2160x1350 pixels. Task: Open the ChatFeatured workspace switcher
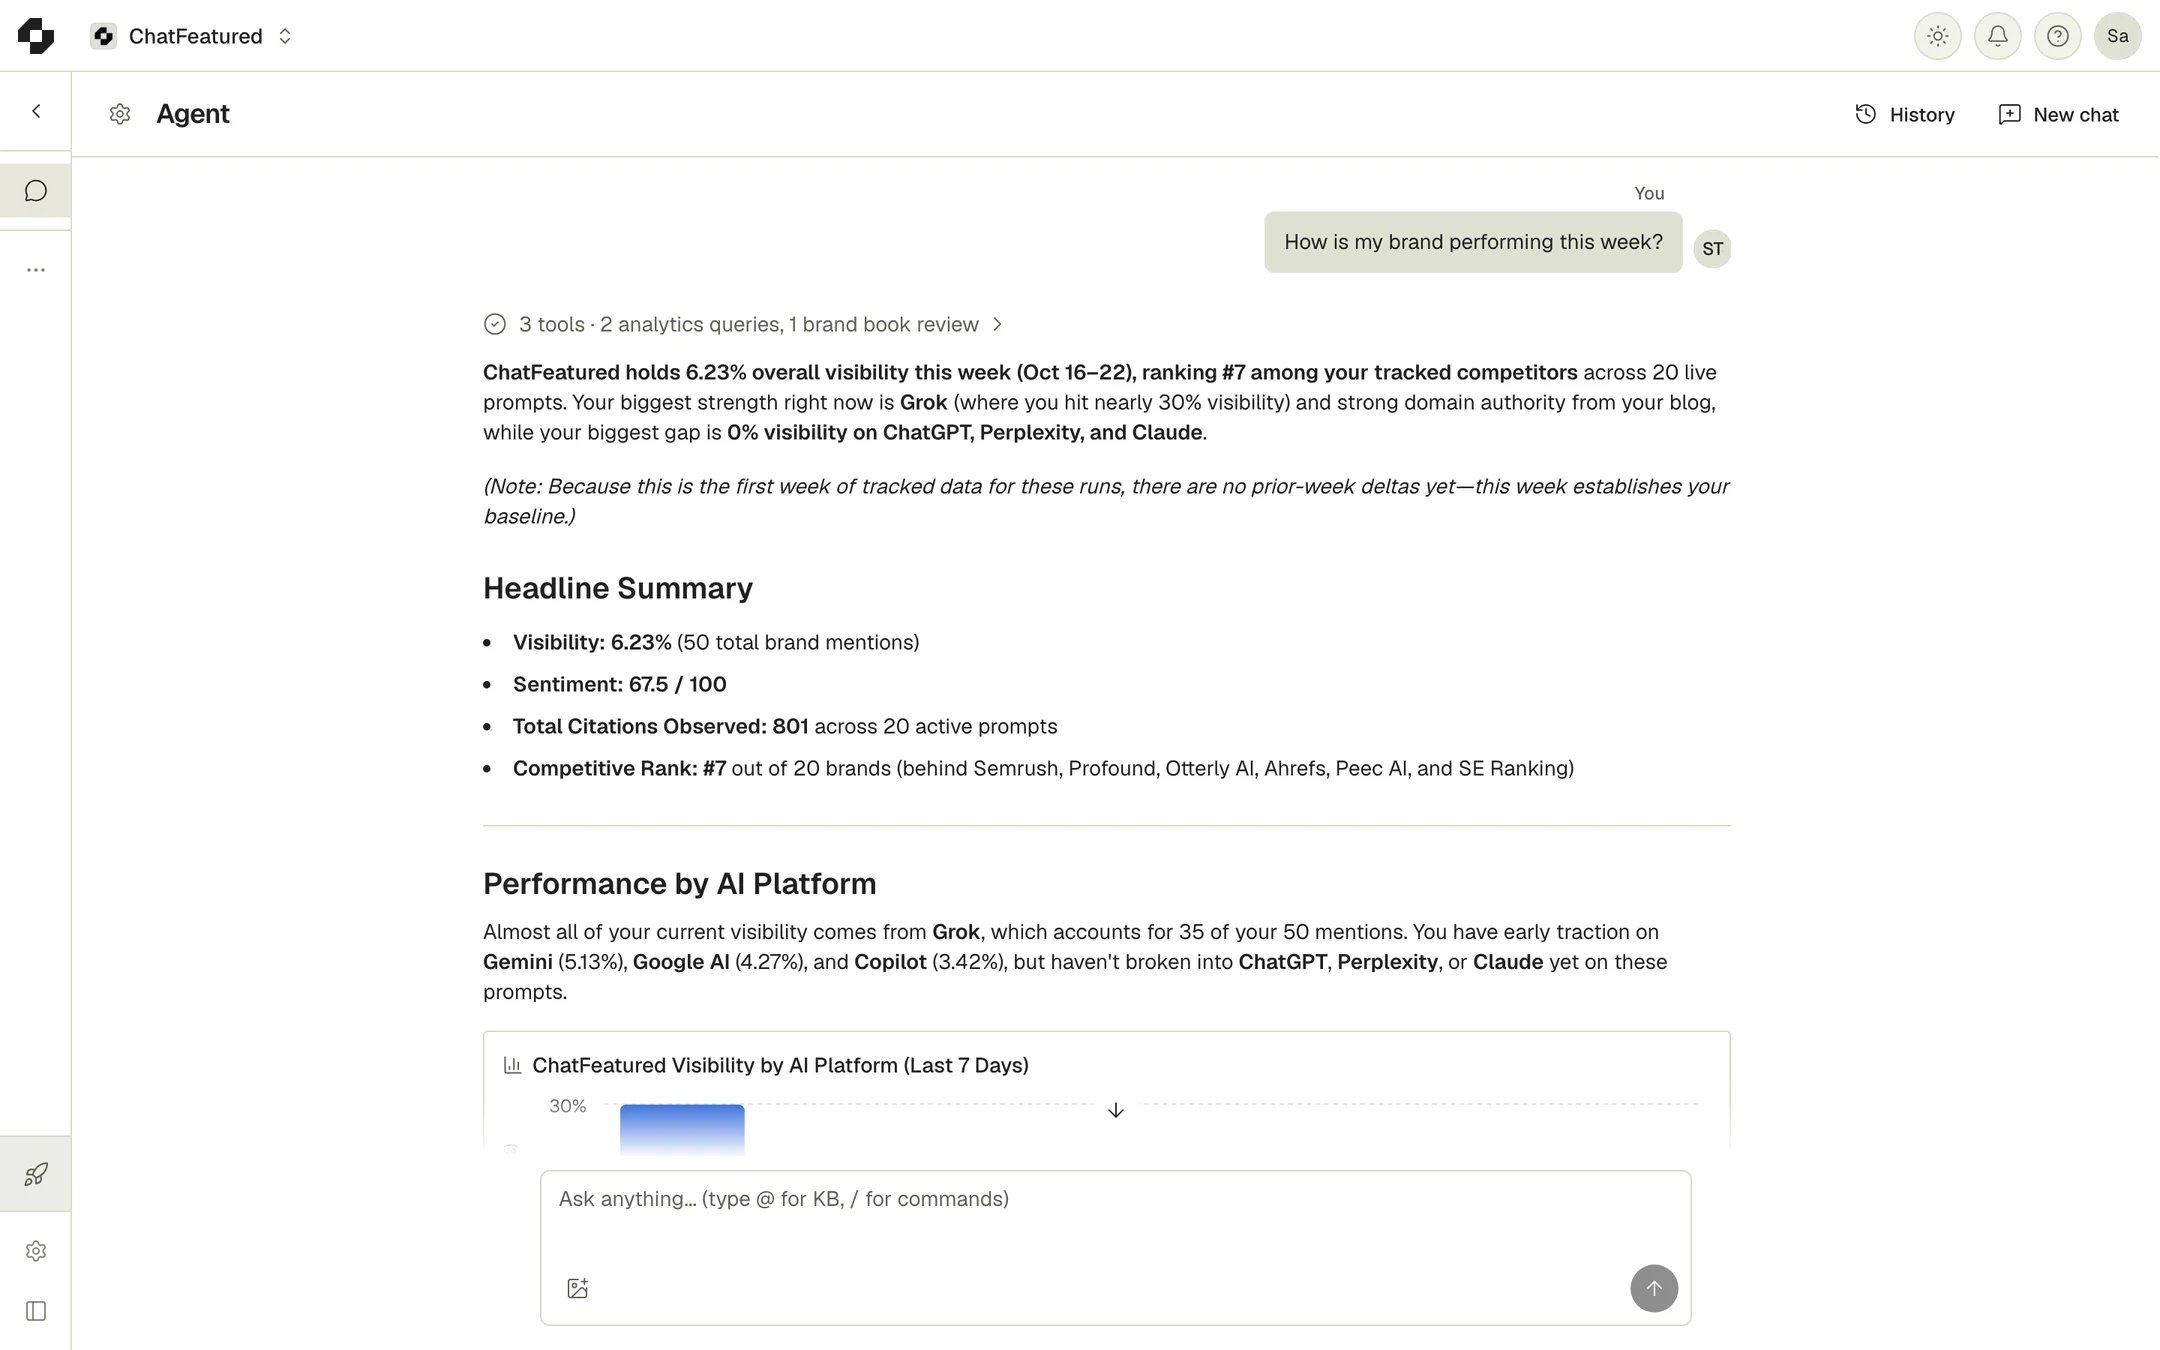[x=191, y=36]
